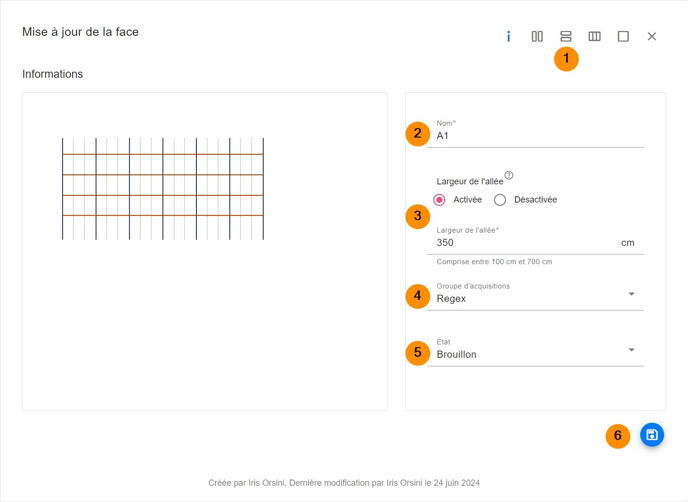Select the single square layout icon
The width and height of the screenshot is (688, 502).
(x=623, y=37)
